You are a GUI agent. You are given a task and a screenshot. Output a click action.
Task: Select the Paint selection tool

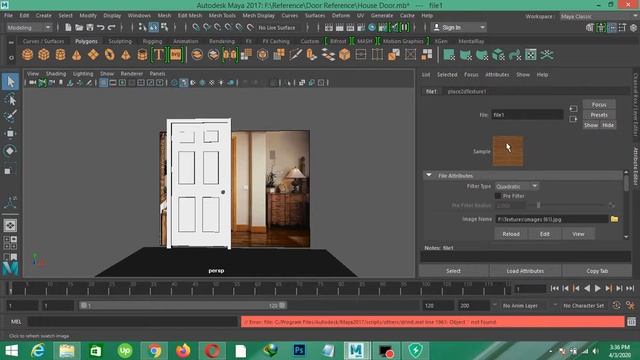(x=10, y=116)
